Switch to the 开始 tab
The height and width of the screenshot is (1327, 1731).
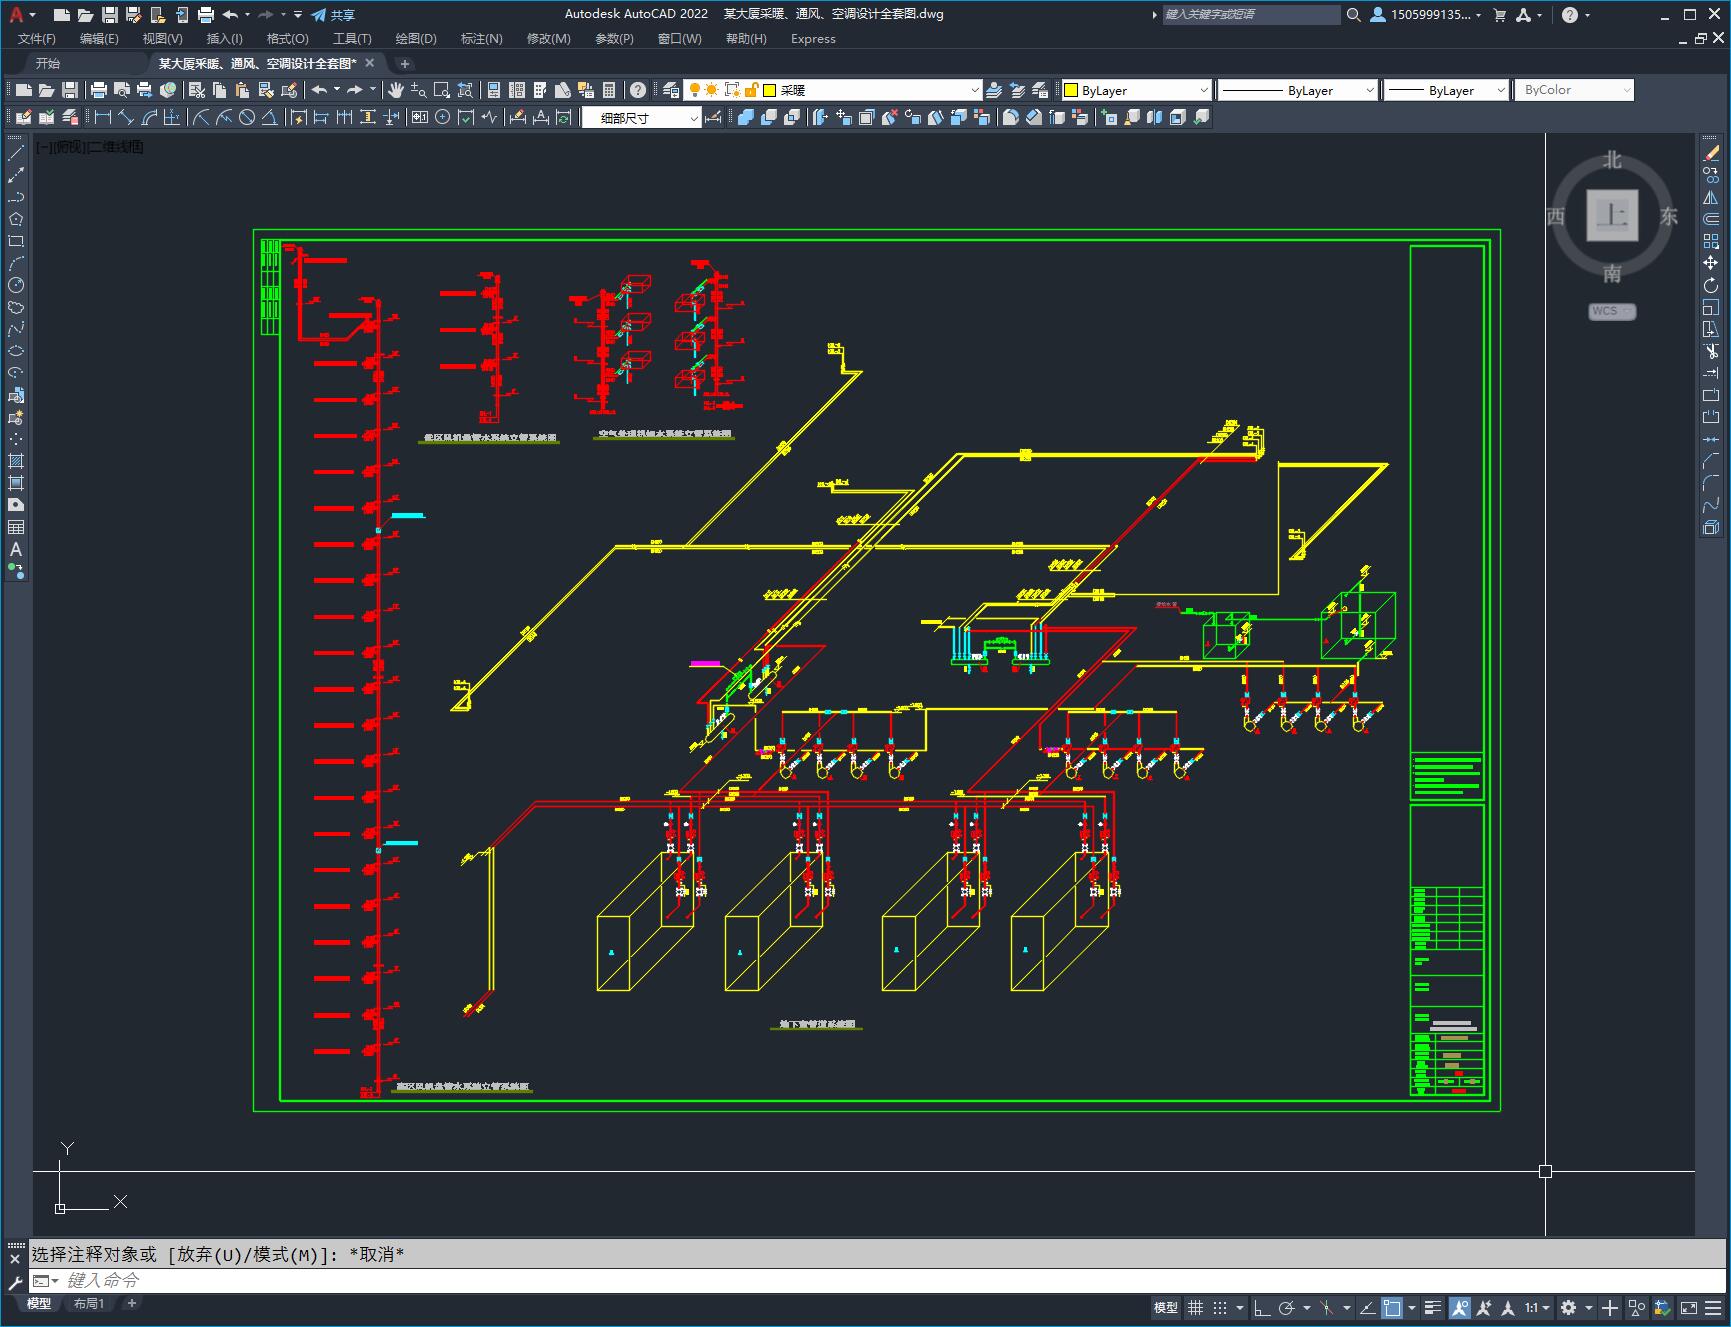click(x=48, y=63)
